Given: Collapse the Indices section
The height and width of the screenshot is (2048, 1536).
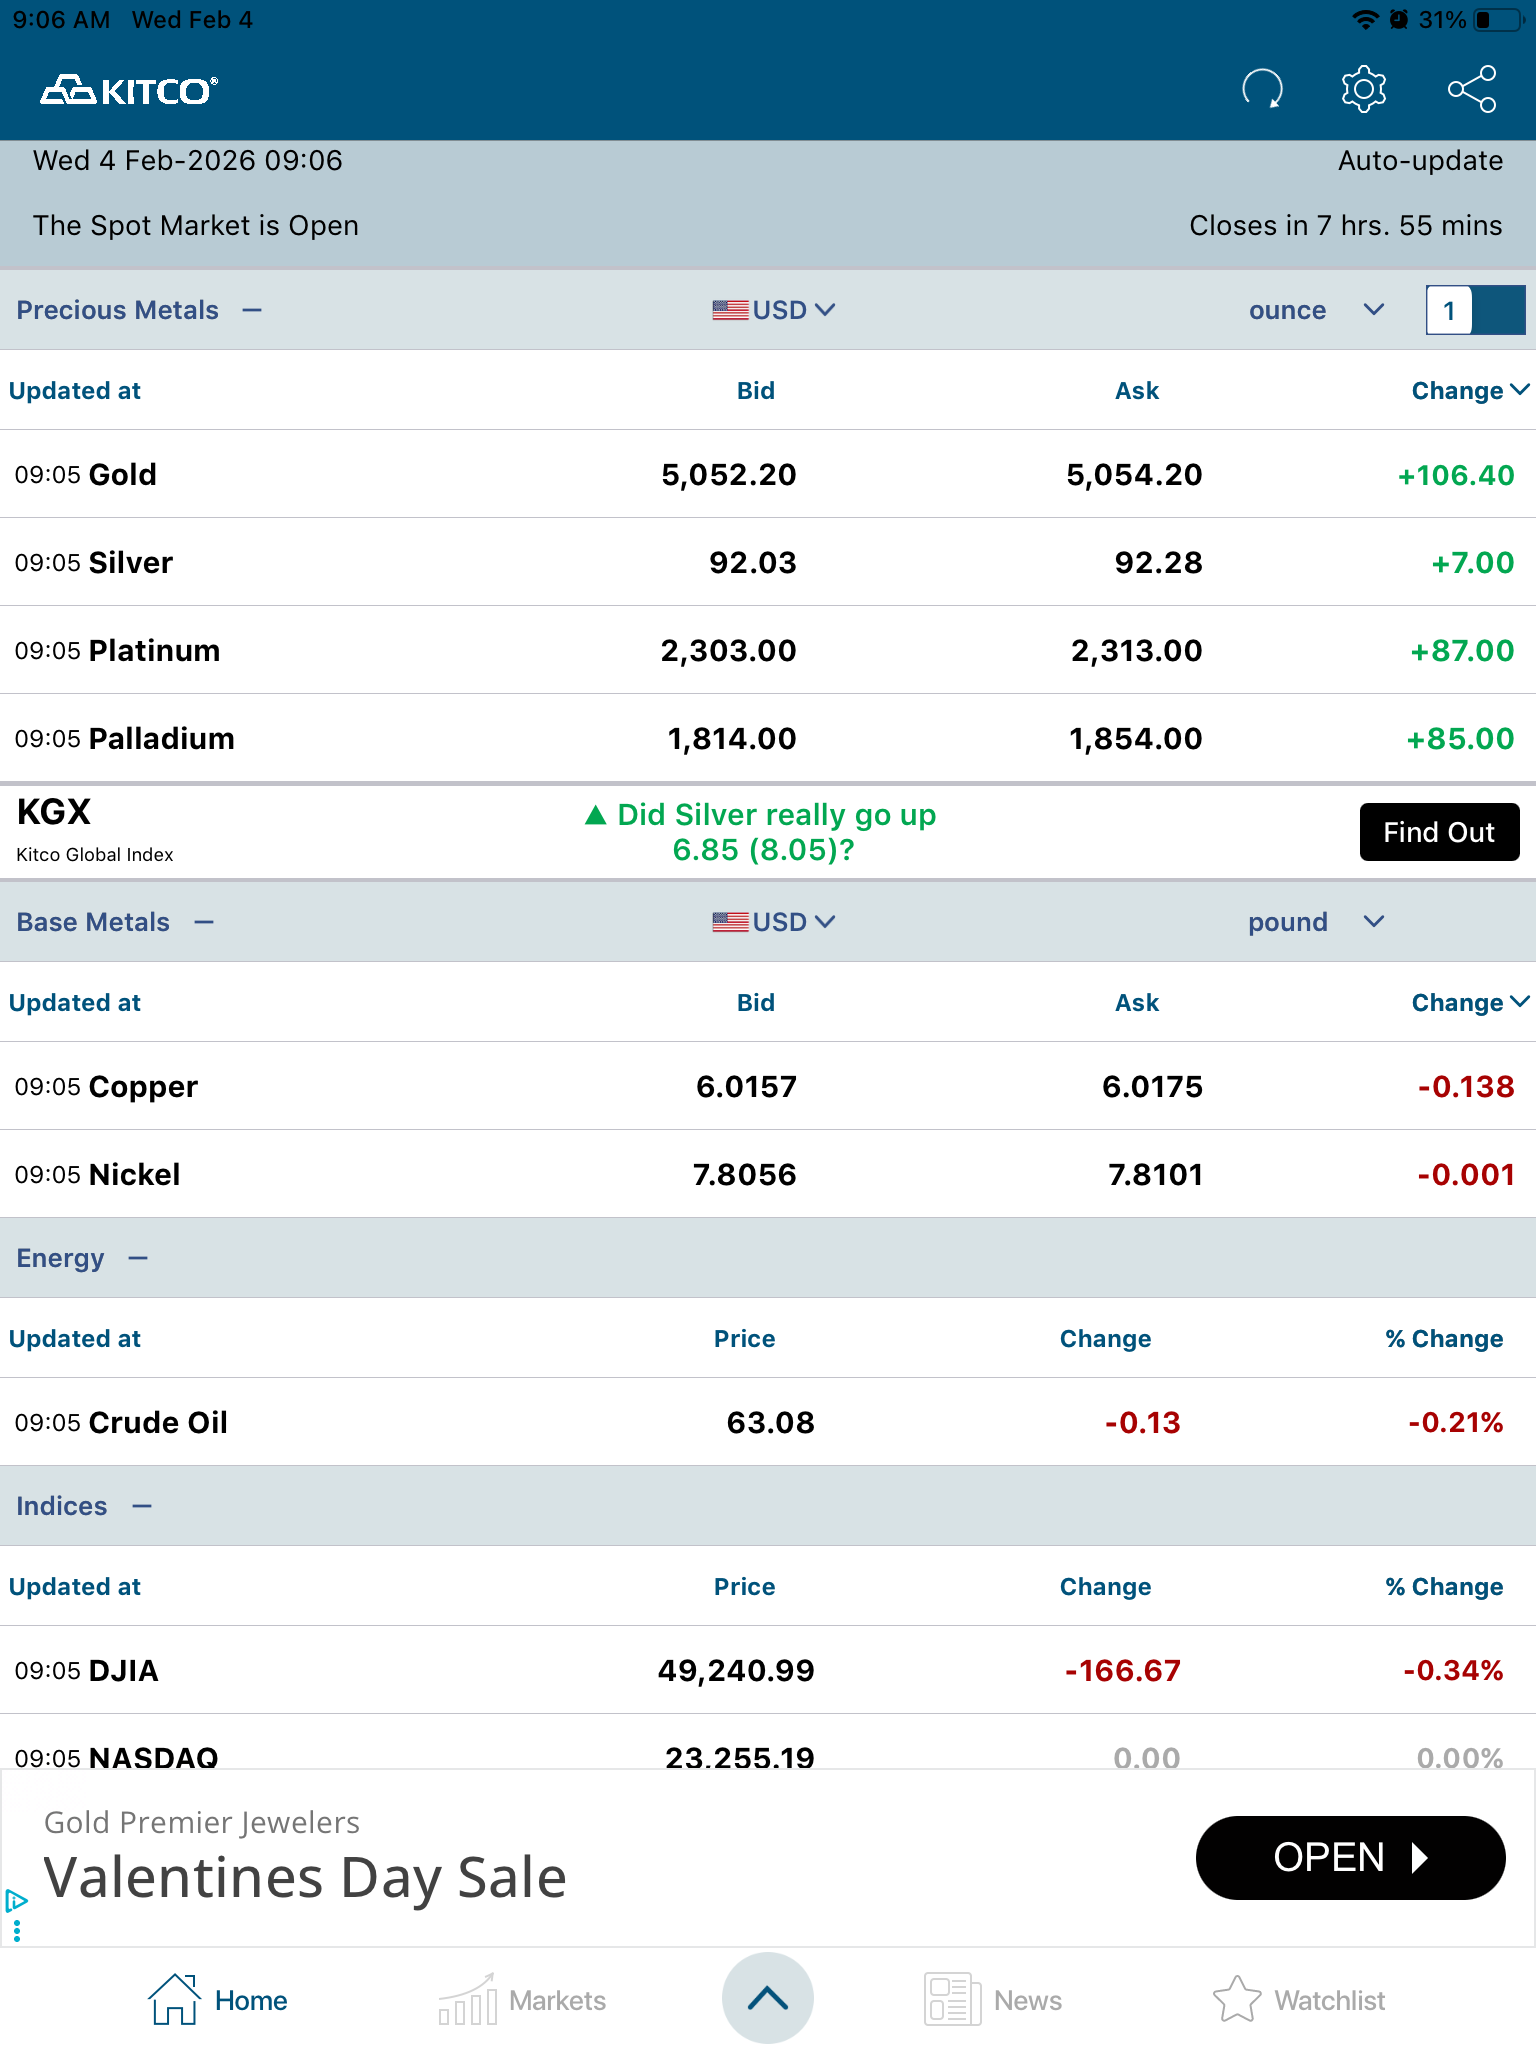Looking at the screenshot, I should [142, 1506].
